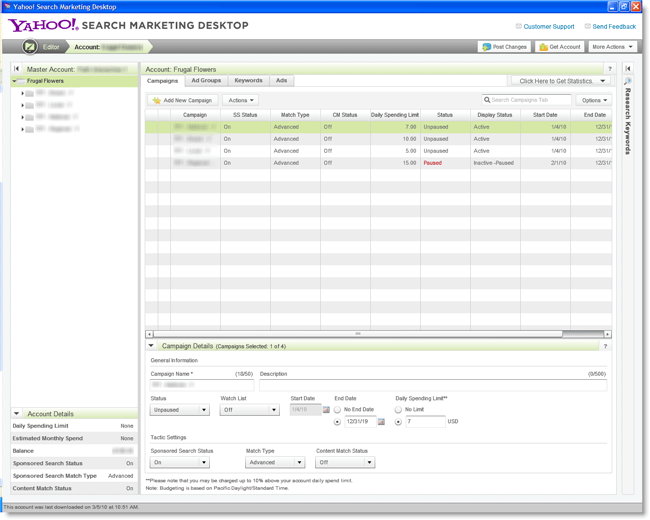The height and width of the screenshot is (520, 650).
Task: Open the More Actions dropdown
Action: coord(612,47)
